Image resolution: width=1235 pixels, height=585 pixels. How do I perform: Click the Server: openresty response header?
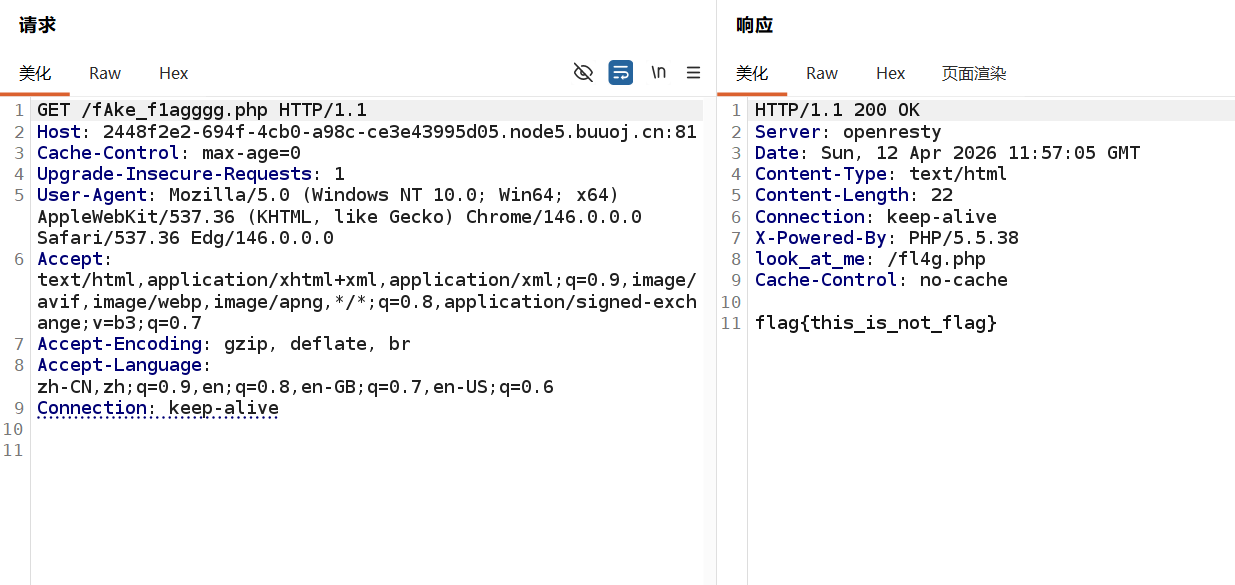[x=848, y=131]
